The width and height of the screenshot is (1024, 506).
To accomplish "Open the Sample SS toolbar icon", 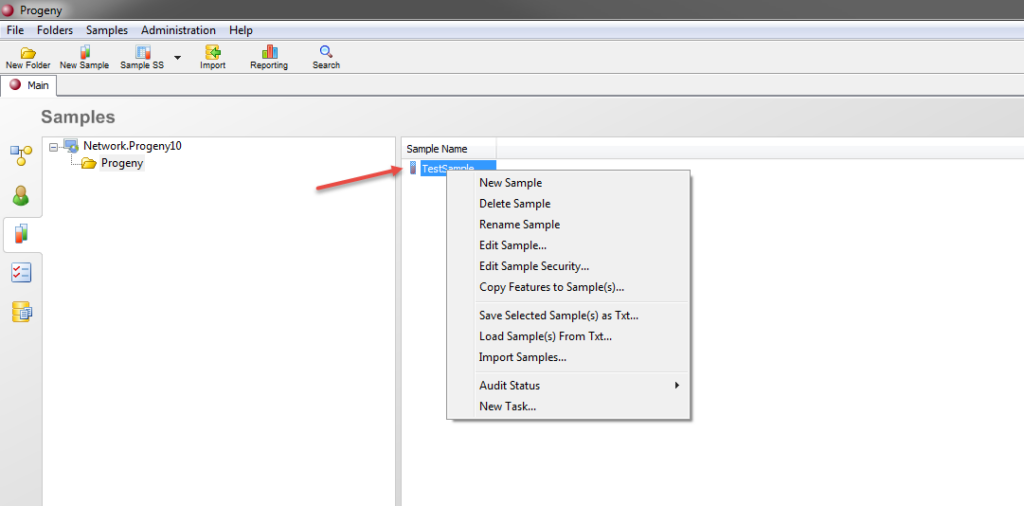I will click(x=142, y=52).
